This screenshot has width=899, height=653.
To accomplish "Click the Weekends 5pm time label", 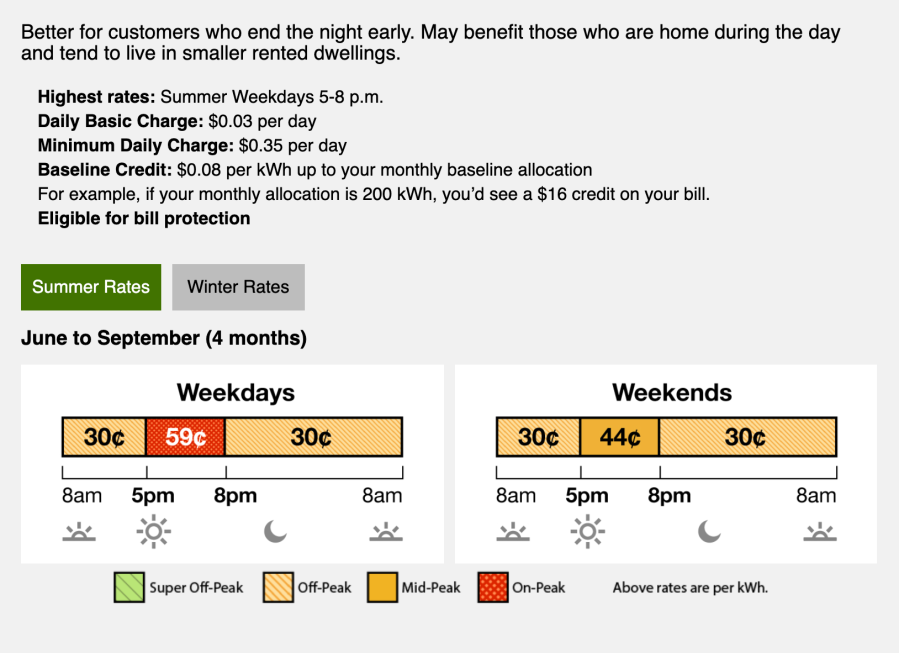I will pyautogui.click(x=587, y=495).
